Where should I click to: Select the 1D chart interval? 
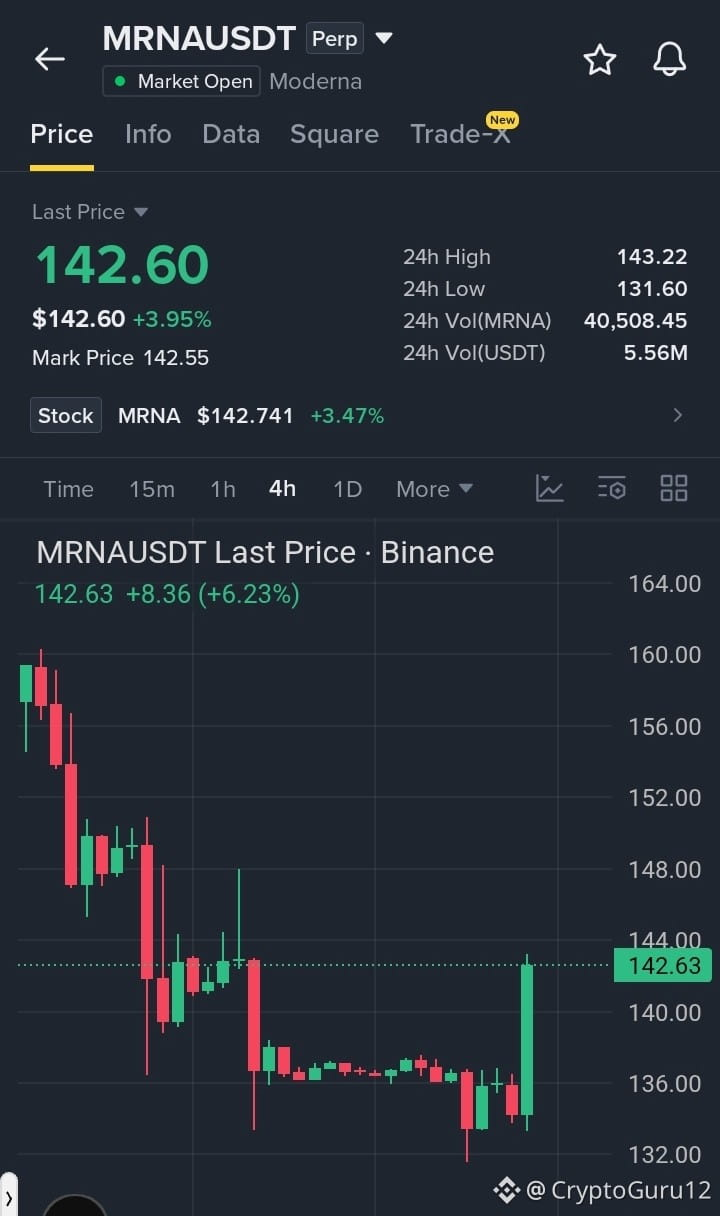[x=347, y=489]
